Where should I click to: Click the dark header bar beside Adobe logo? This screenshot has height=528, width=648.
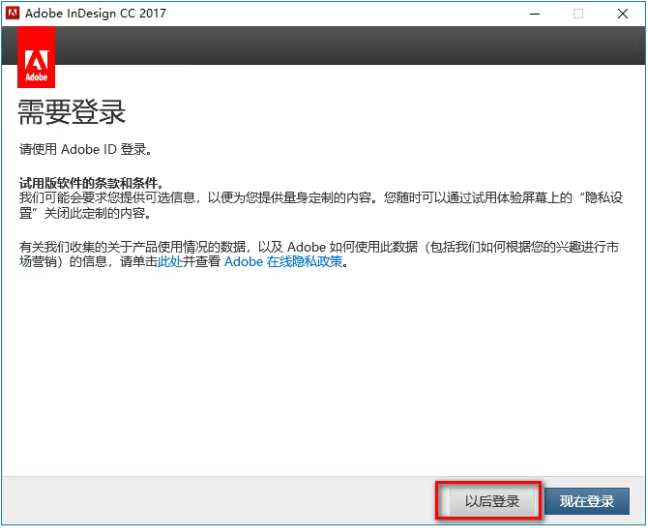tap(350, 46)
